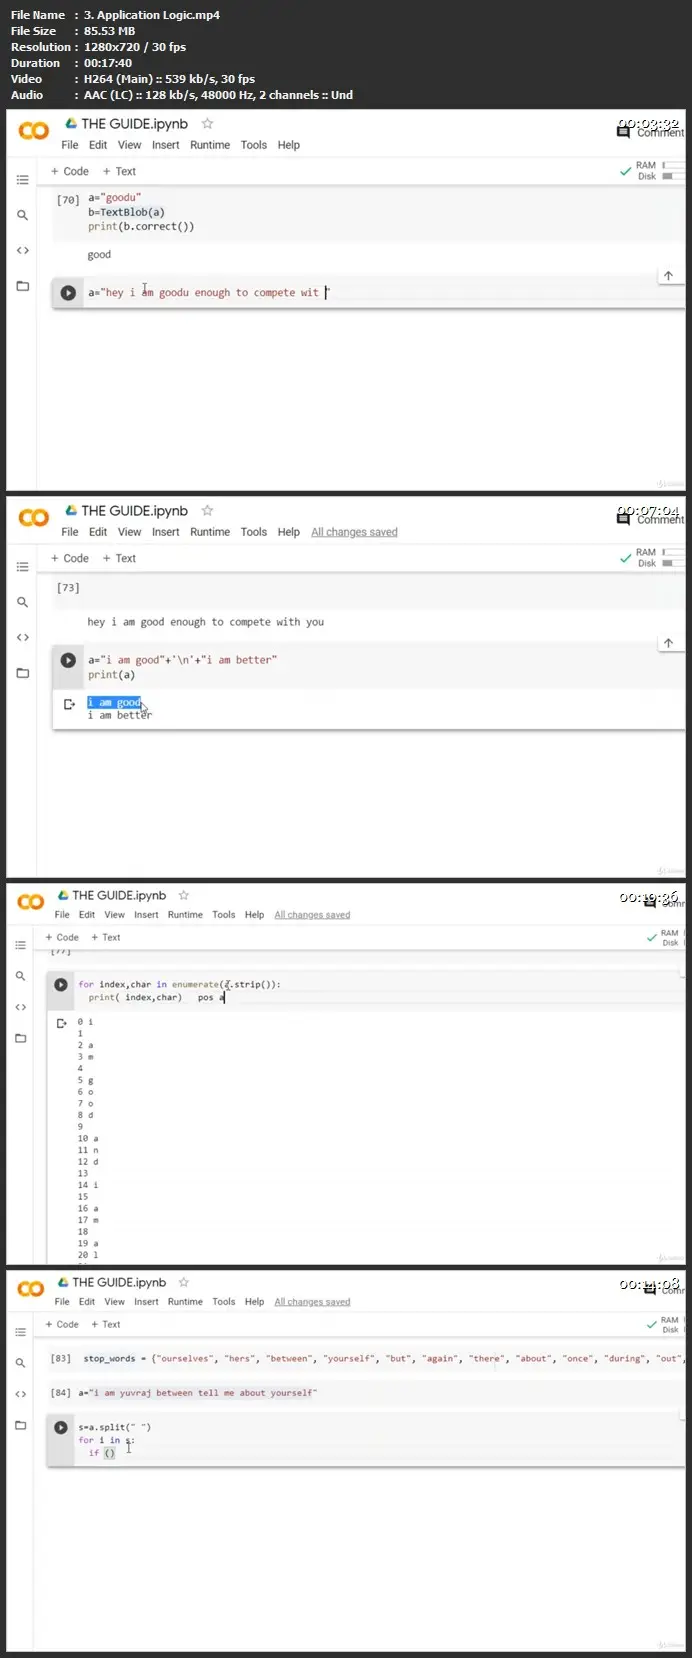Open table of contents icon left of "hey i am good enough" output
The width and height of the screenshot is (692, 1658).
(x=22, y=567)
